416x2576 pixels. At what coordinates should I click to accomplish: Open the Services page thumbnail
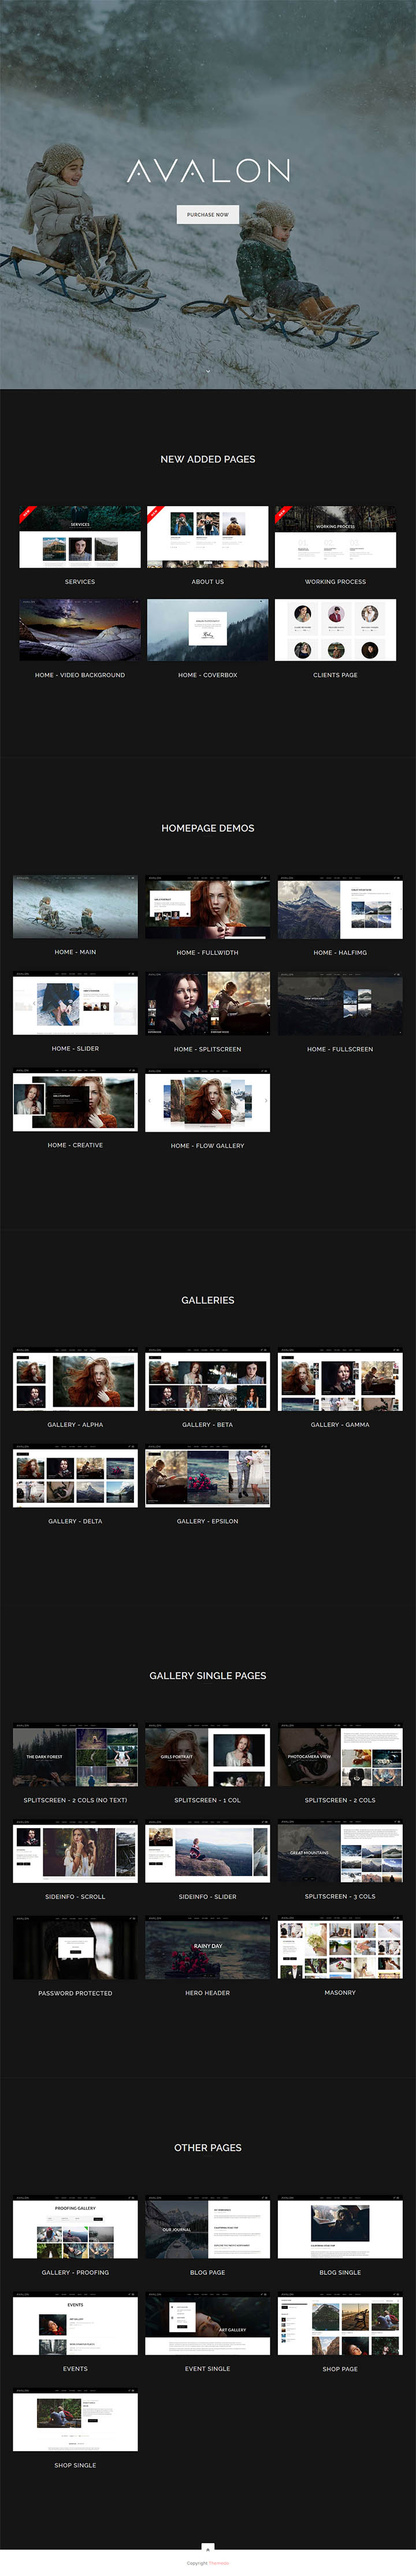[80, 537]
